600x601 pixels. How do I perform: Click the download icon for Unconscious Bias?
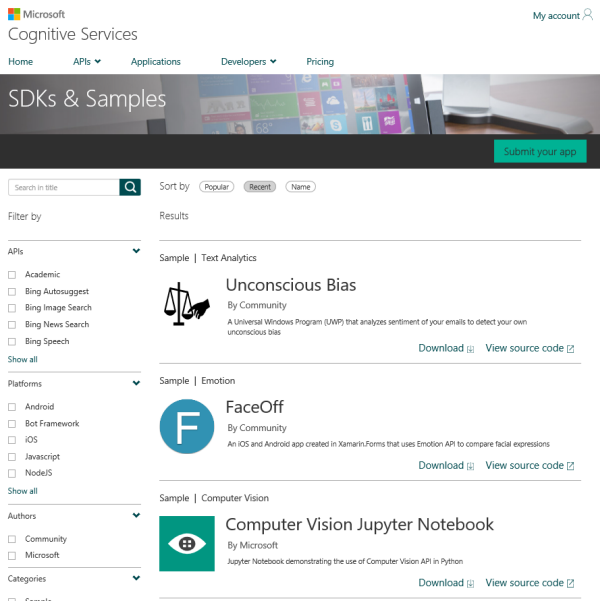pyautogui.click(x=470, y=349)
